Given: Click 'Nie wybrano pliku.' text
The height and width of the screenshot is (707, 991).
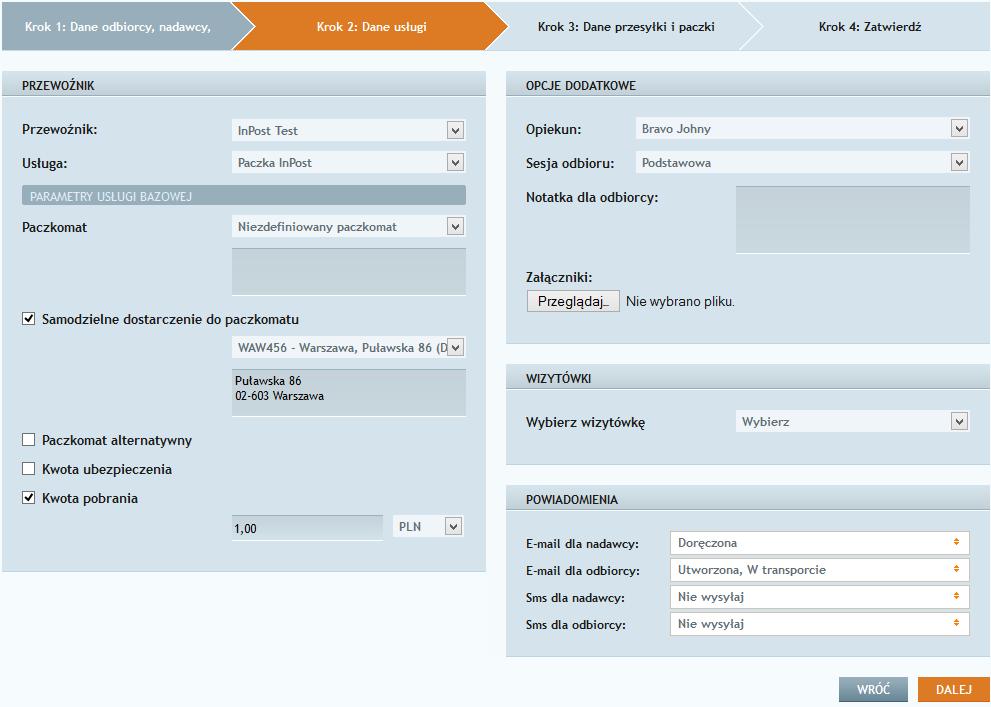Looking at the screenshot, I should click(x=680, y=302).
